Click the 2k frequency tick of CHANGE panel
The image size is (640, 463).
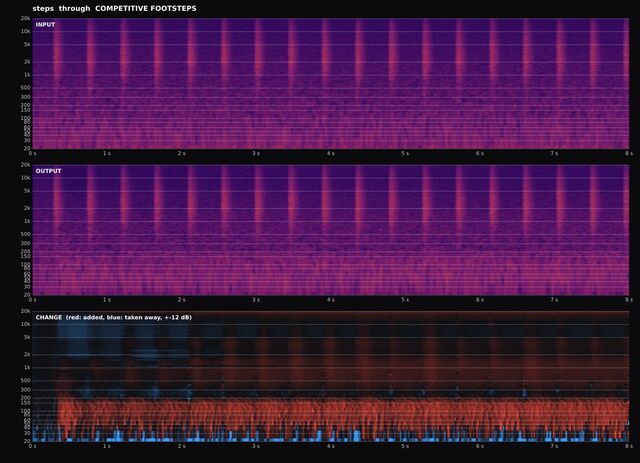27,354
